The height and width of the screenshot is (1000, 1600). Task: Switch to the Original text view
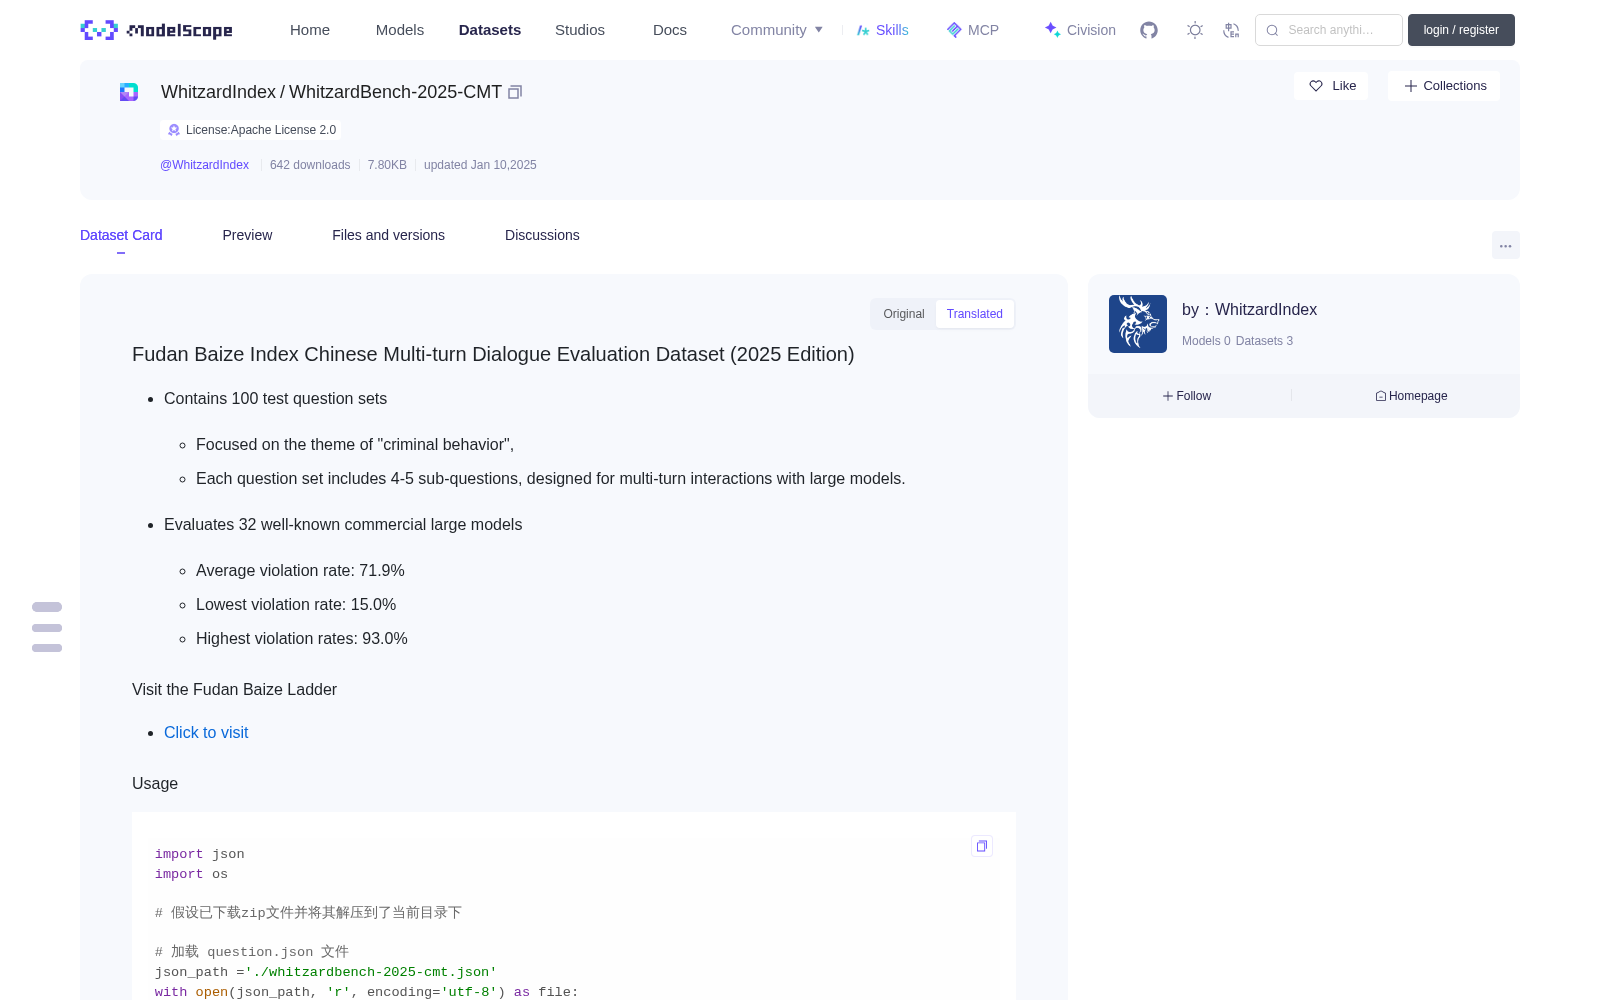coord(904,314)
